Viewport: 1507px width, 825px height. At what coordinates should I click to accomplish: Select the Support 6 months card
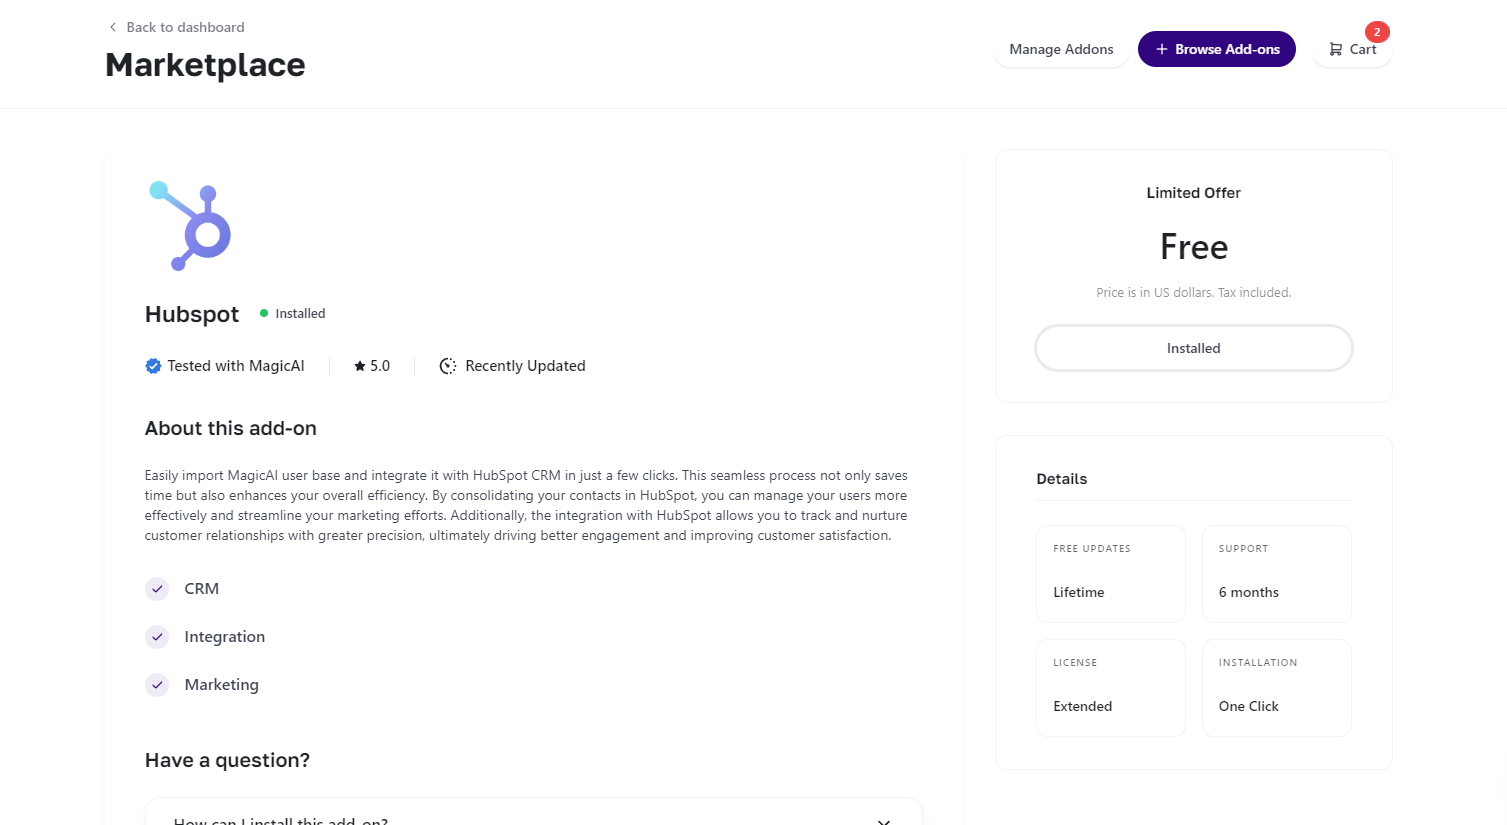coord(1276,574)
